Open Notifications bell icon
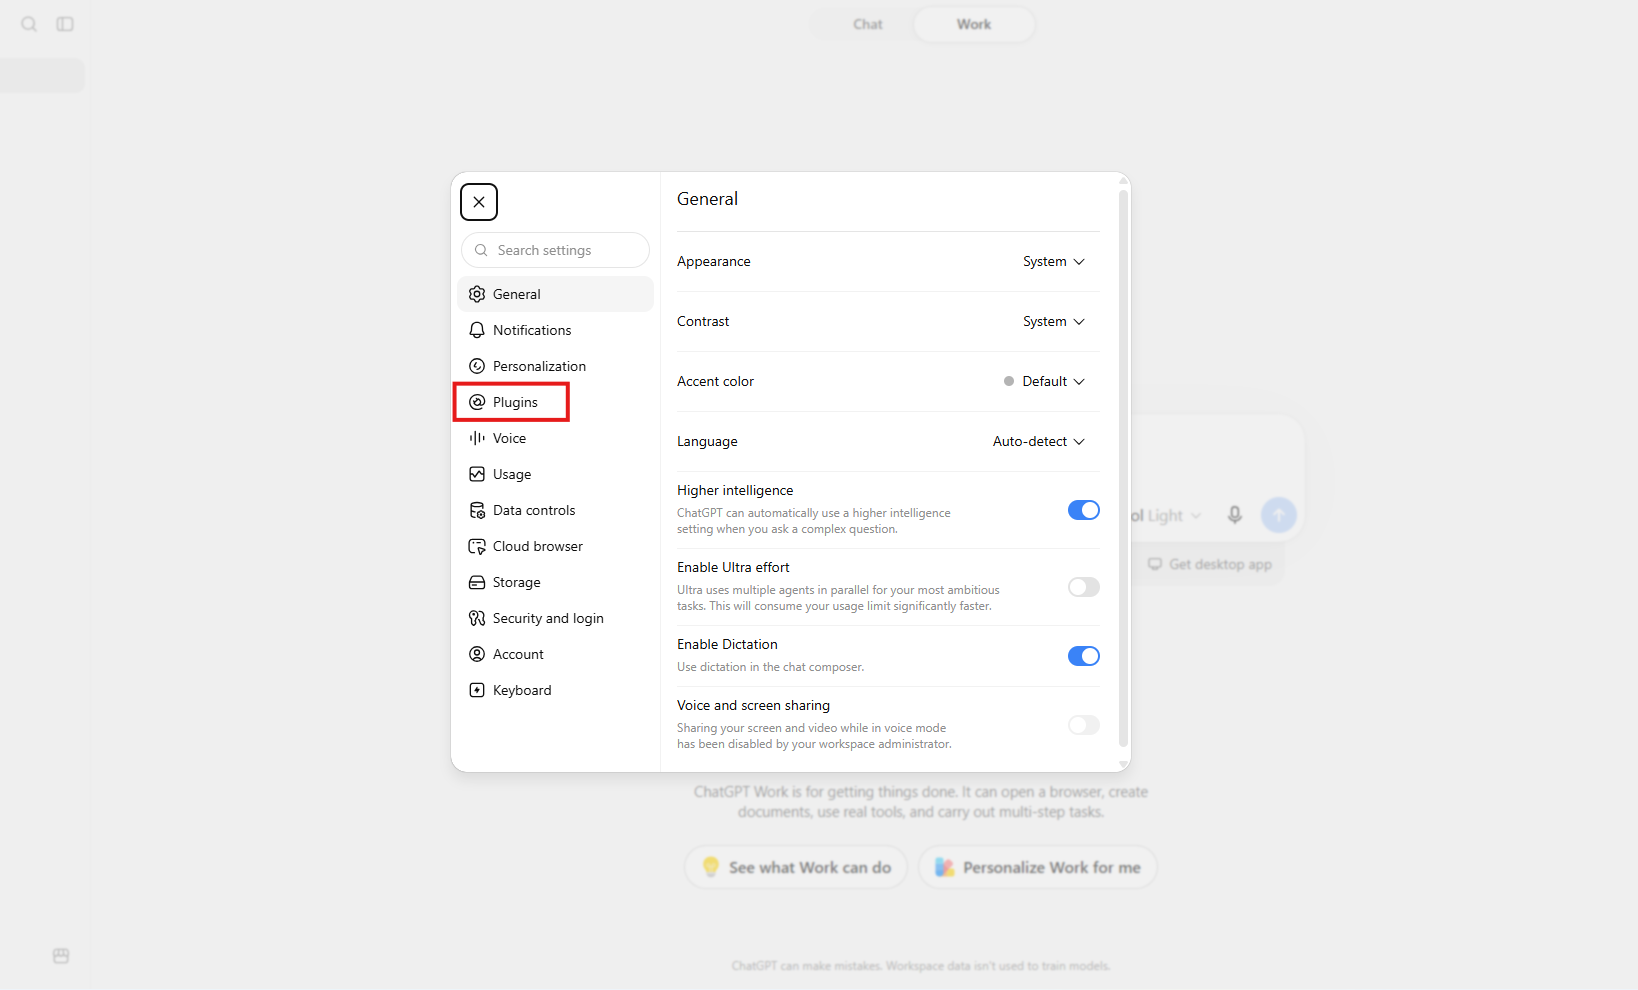This screenshot has height=990, width=1638. [x=477, y=330]
